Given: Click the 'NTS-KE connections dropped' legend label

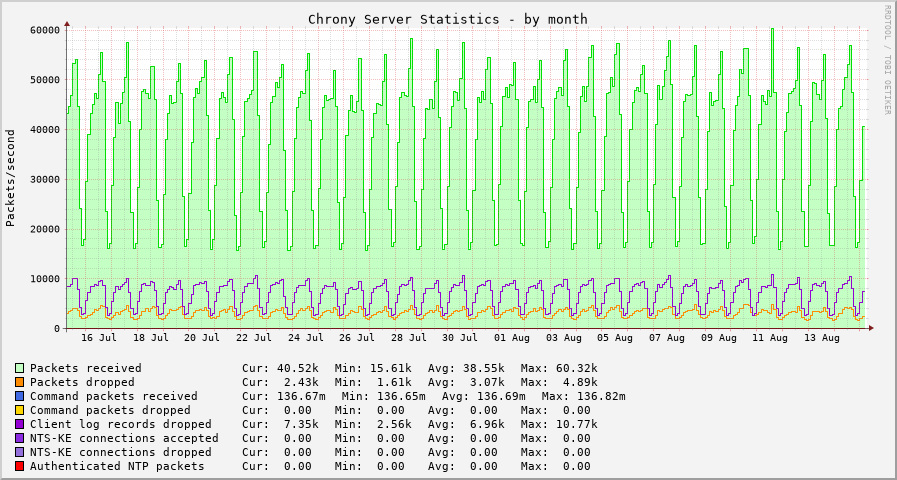Looking at the screenshot, I should pos(121,453).
